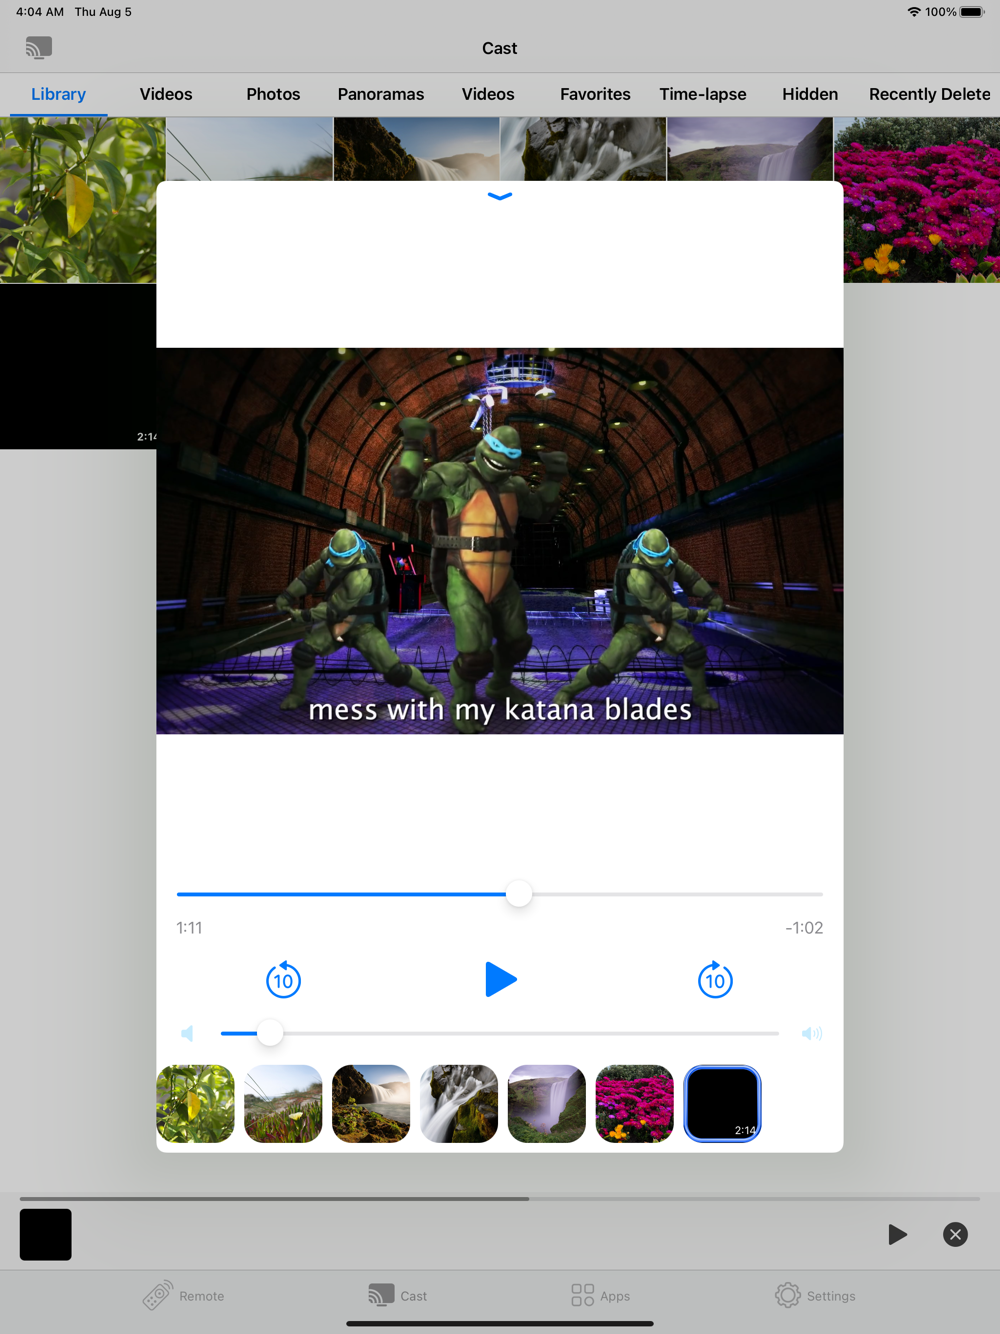
Task: Open the Settings tab
Action: 815,1295
